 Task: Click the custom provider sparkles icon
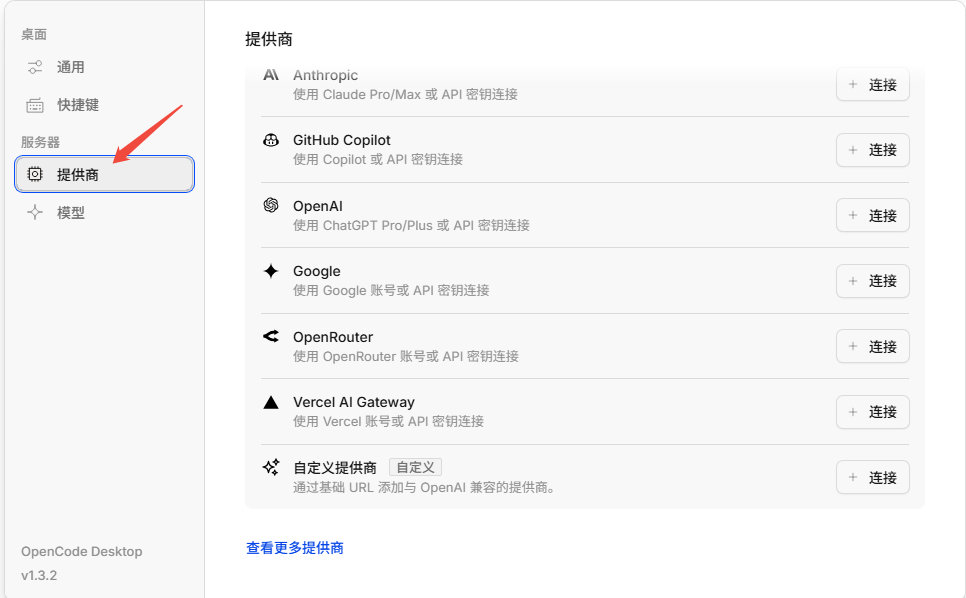pos(271,467)
